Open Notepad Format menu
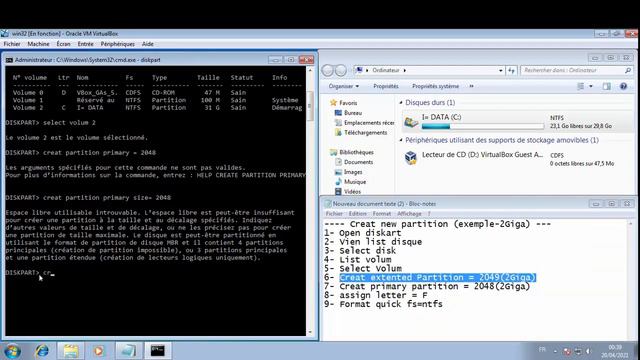The height and width of the screenshot is (360, 640). point(381,213)
